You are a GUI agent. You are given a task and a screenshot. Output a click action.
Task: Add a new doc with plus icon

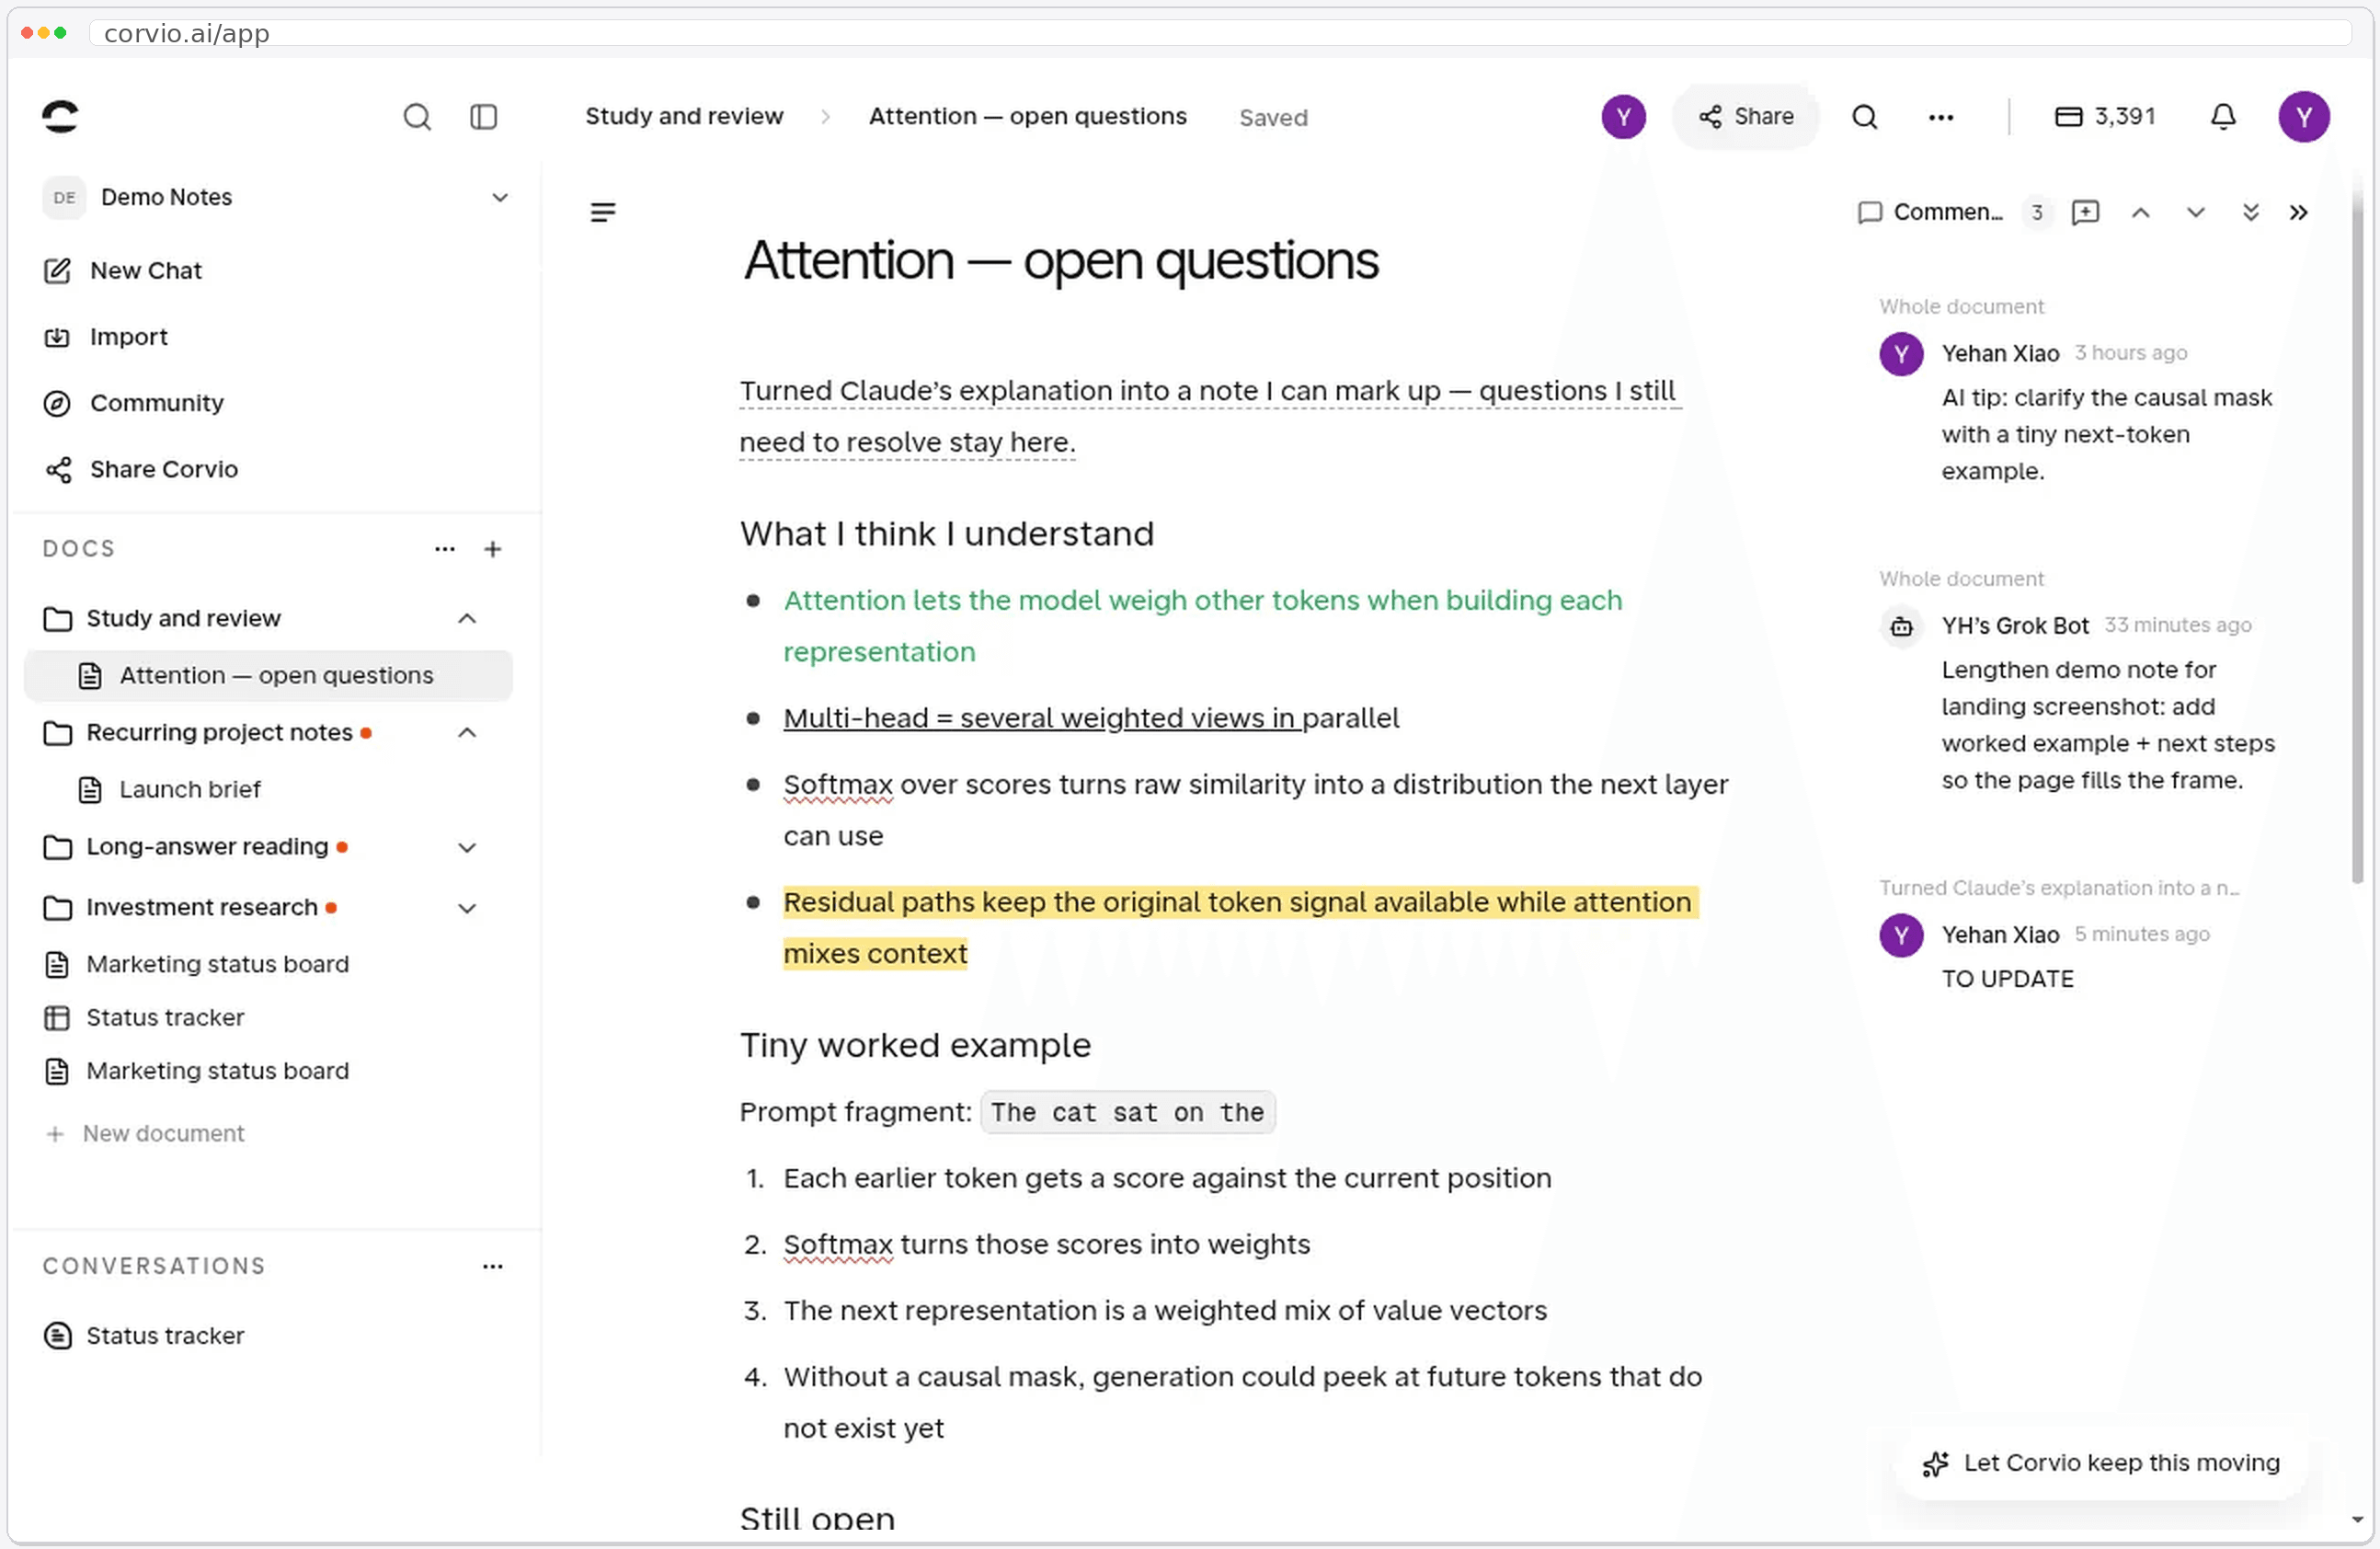[x=493, y=549]
